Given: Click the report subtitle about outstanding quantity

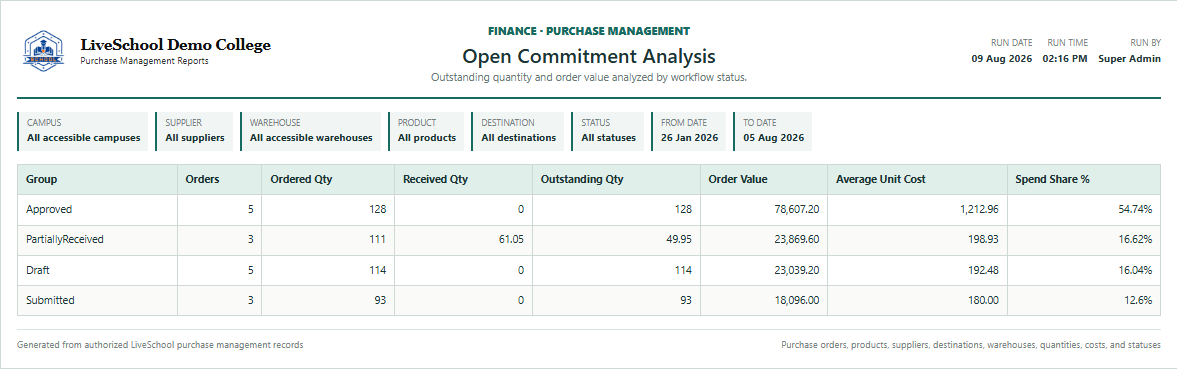Looking at the screenshot, I should [x=588, y=77].
